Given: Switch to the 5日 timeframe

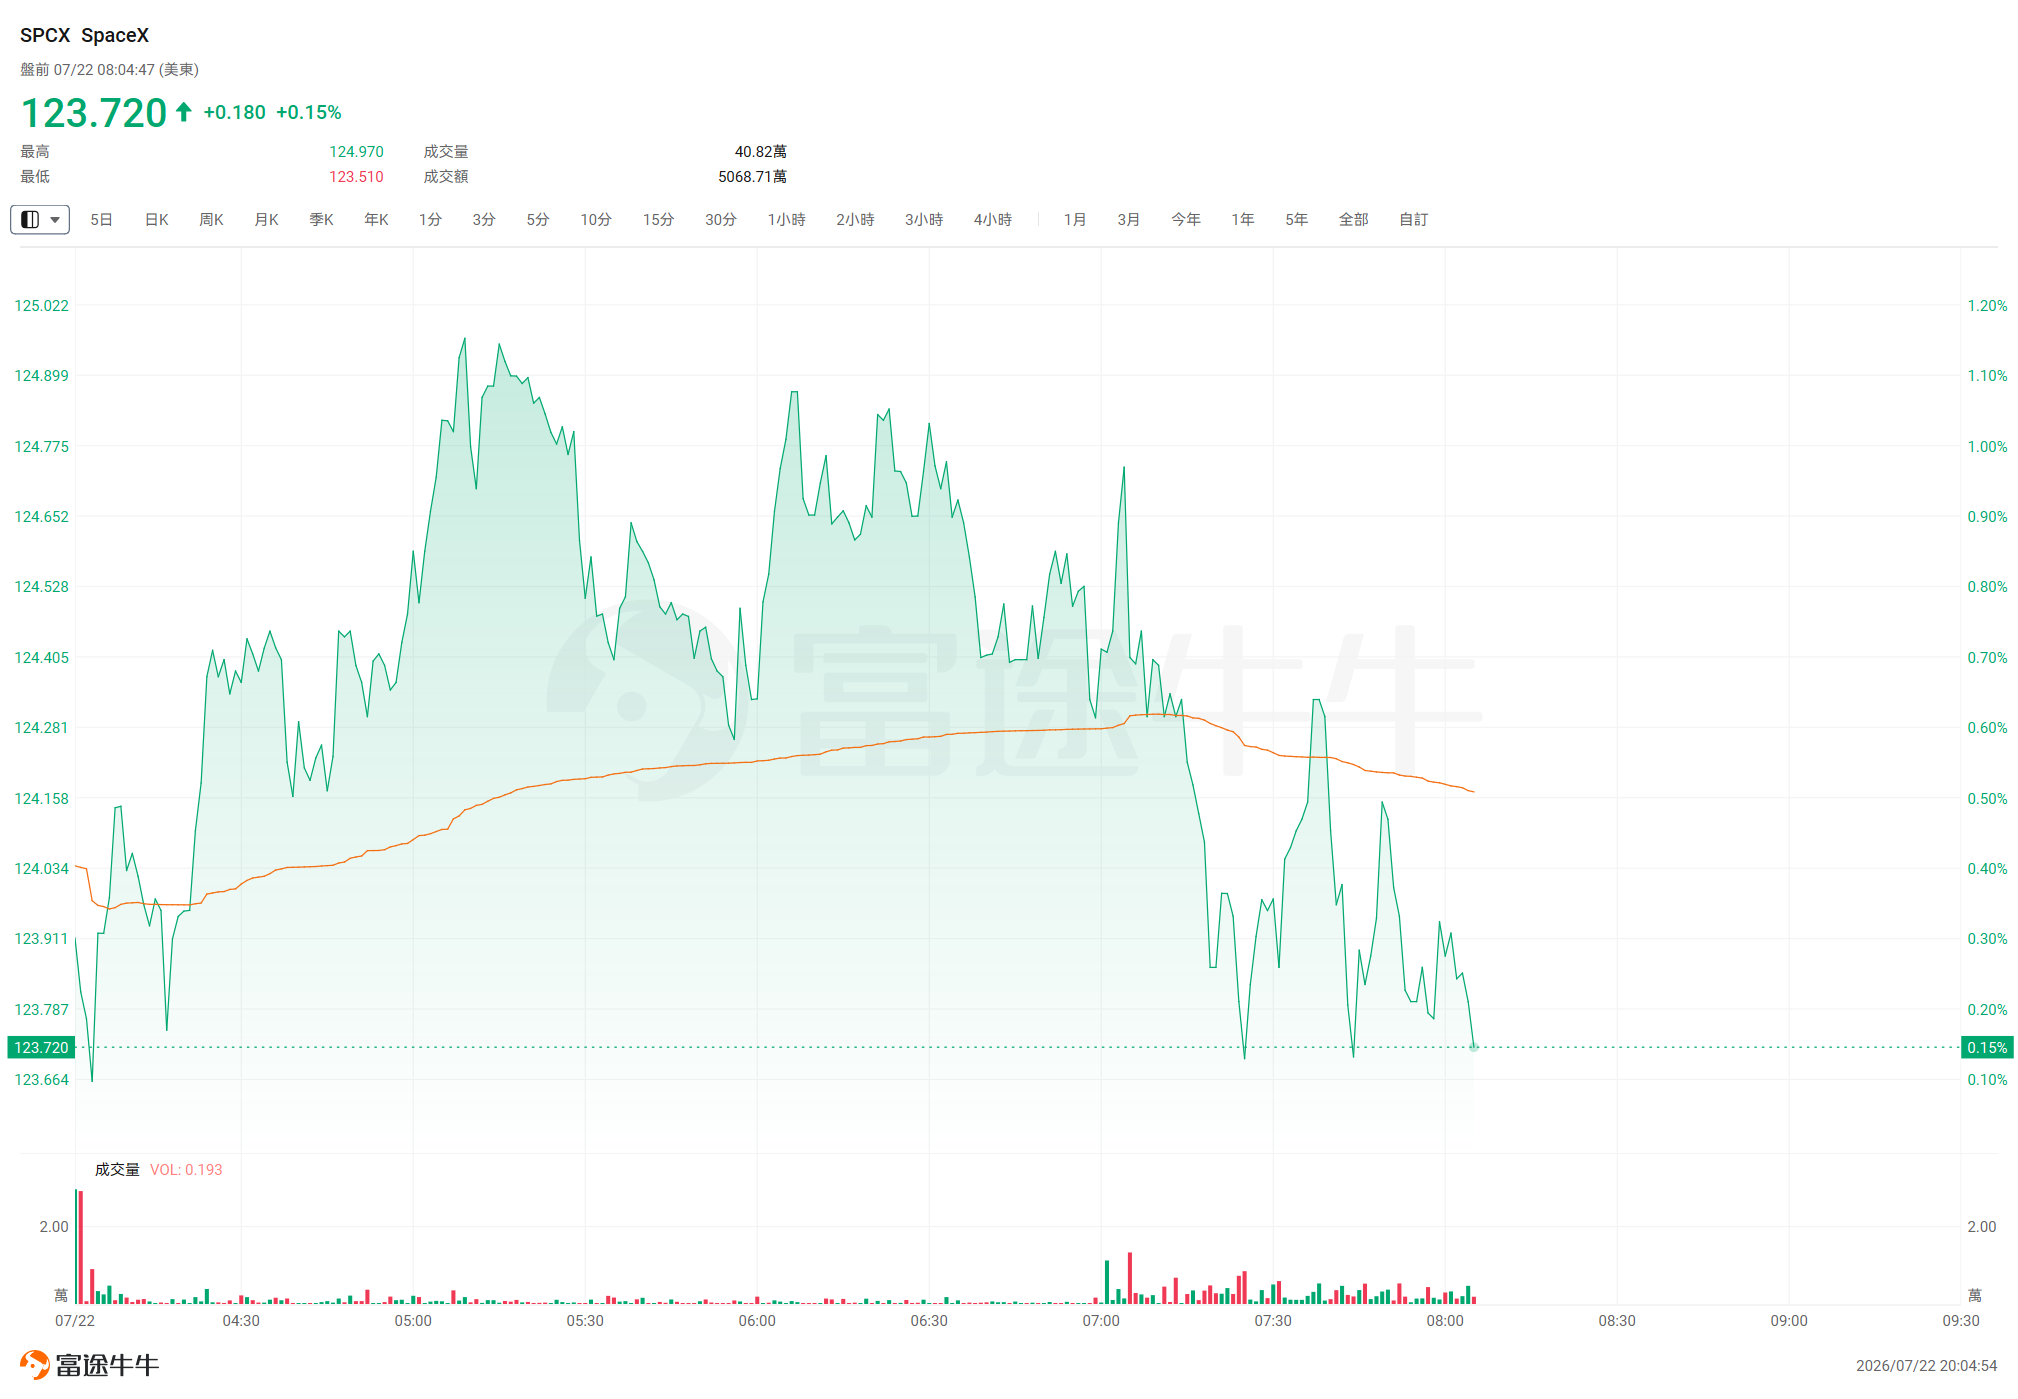Looking at the screenshot, I should click(101, 220).
